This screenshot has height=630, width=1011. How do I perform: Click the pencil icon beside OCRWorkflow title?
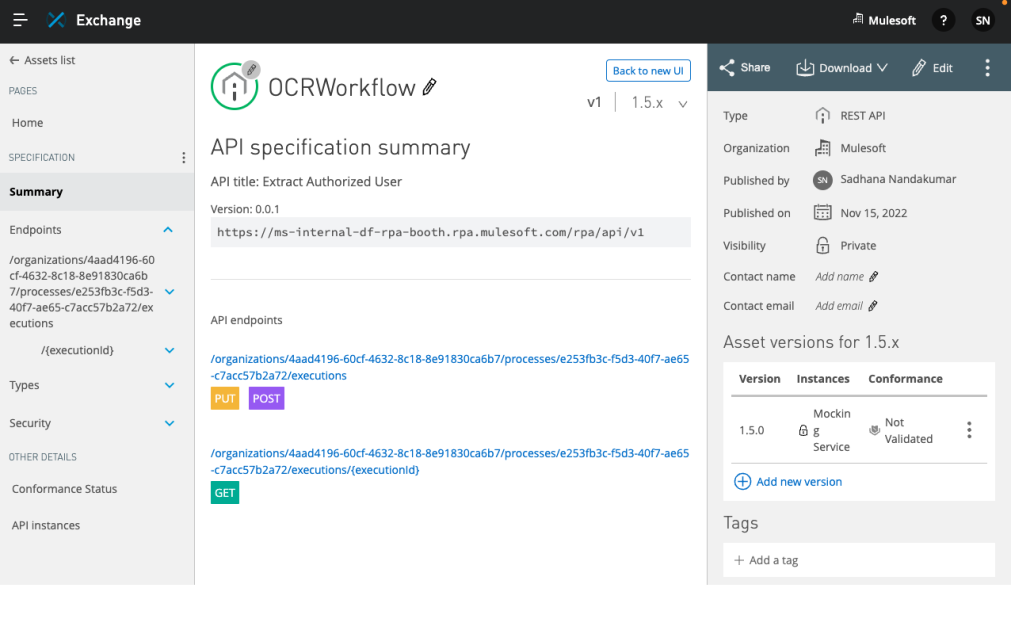(430, 88)
